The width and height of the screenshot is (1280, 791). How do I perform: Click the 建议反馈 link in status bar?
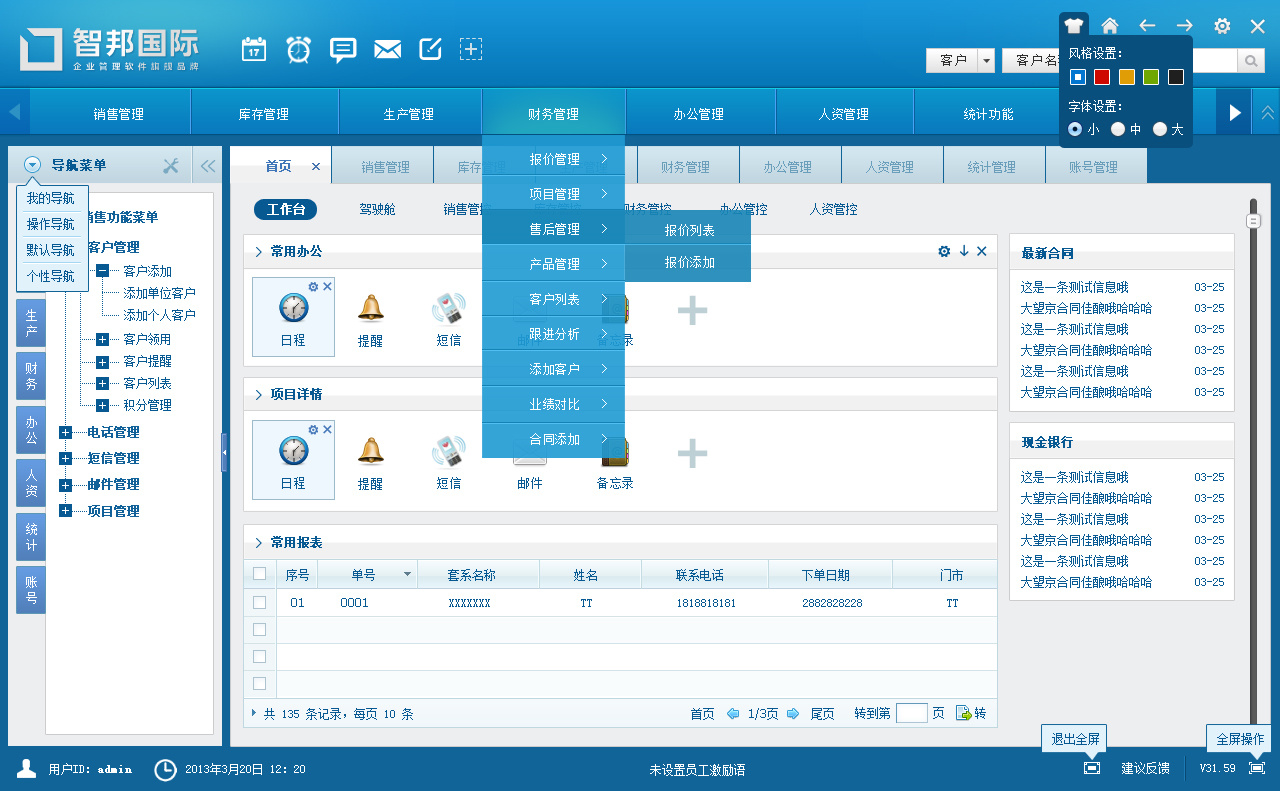tap(1145, 768)
